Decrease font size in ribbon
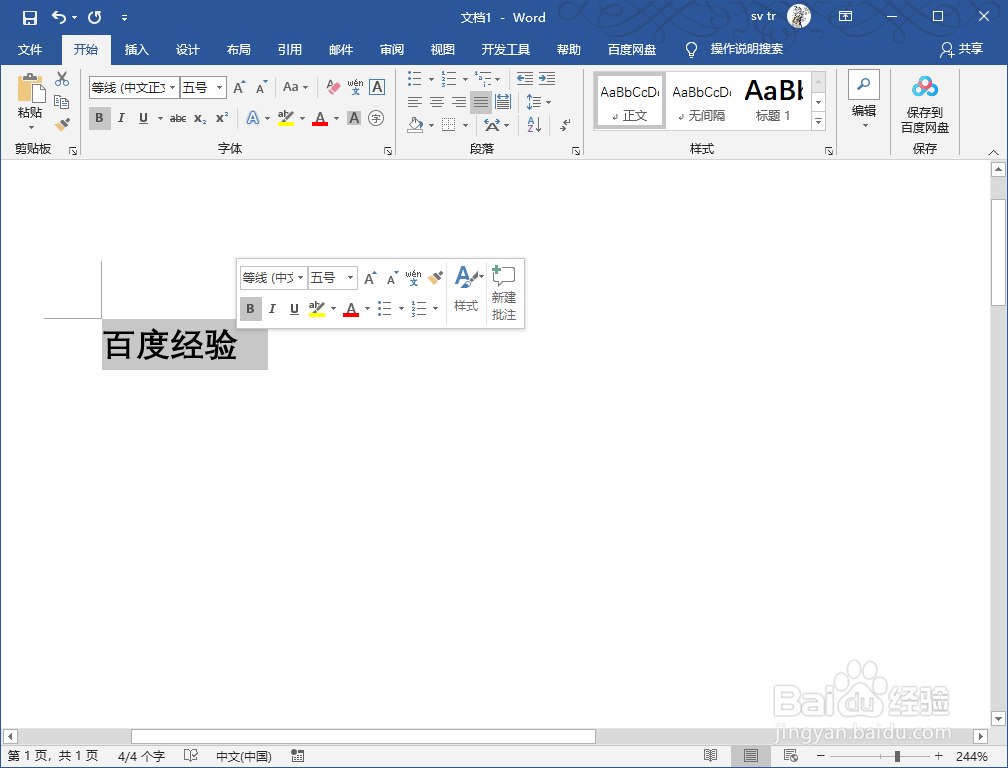1008x768 pixels. pyautogui.click(x=261, y=87)
